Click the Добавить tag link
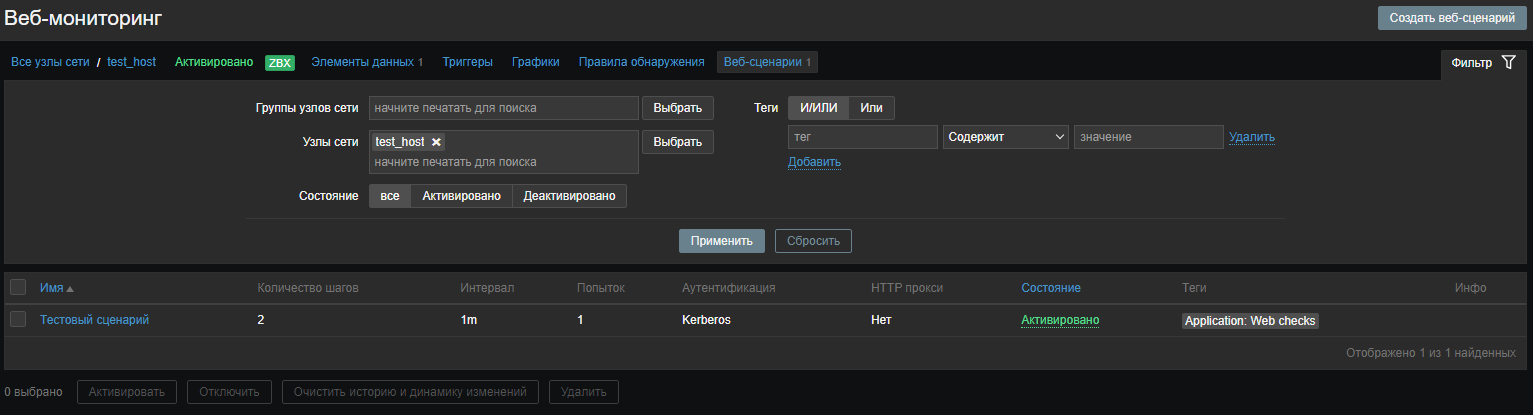 [814, 162]
